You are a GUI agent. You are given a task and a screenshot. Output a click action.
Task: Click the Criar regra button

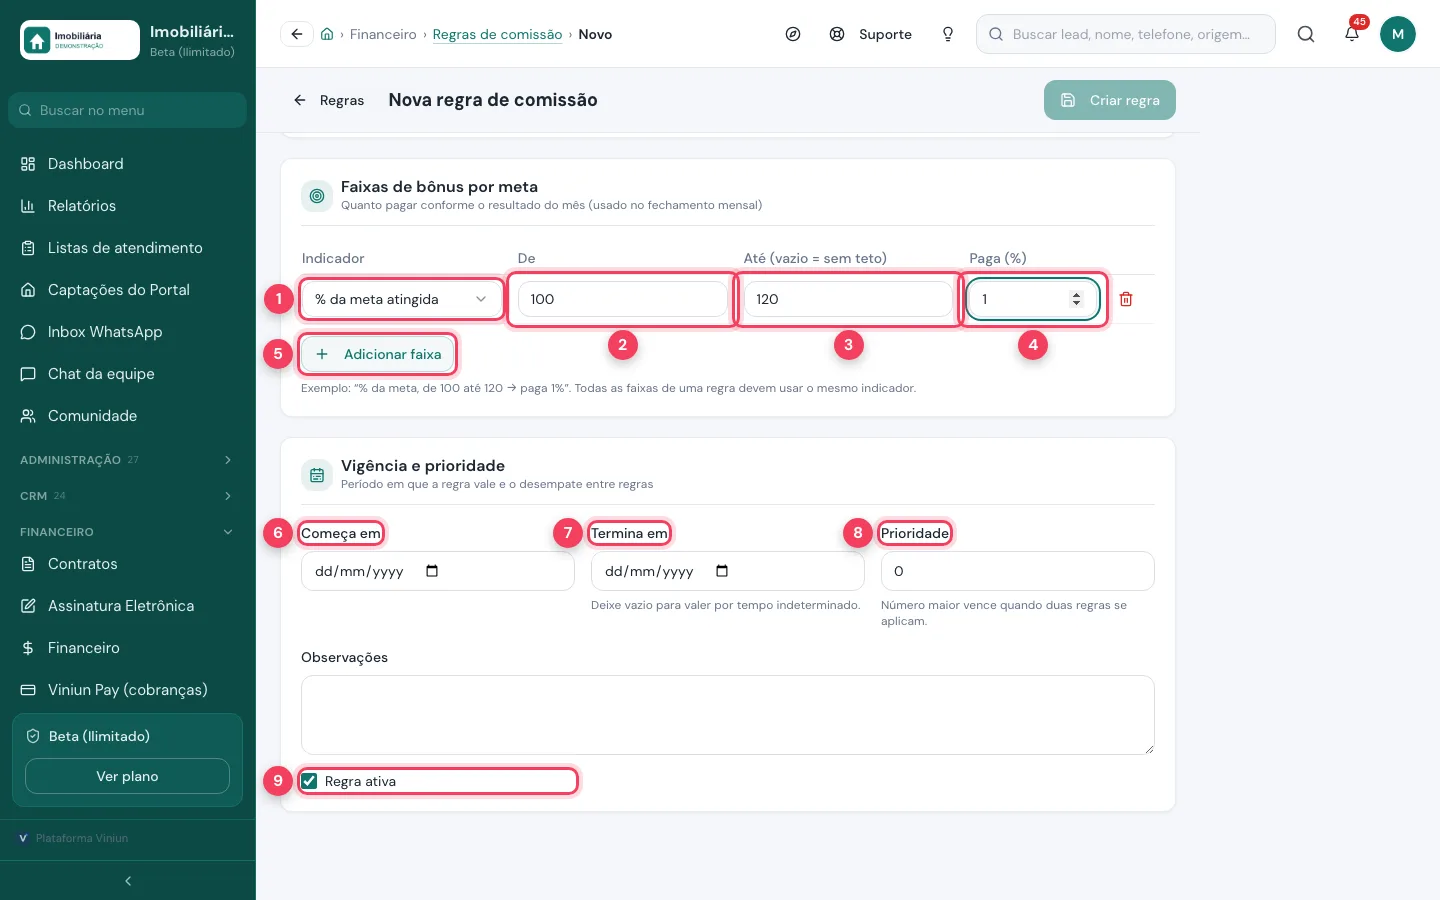point(1110,100)
